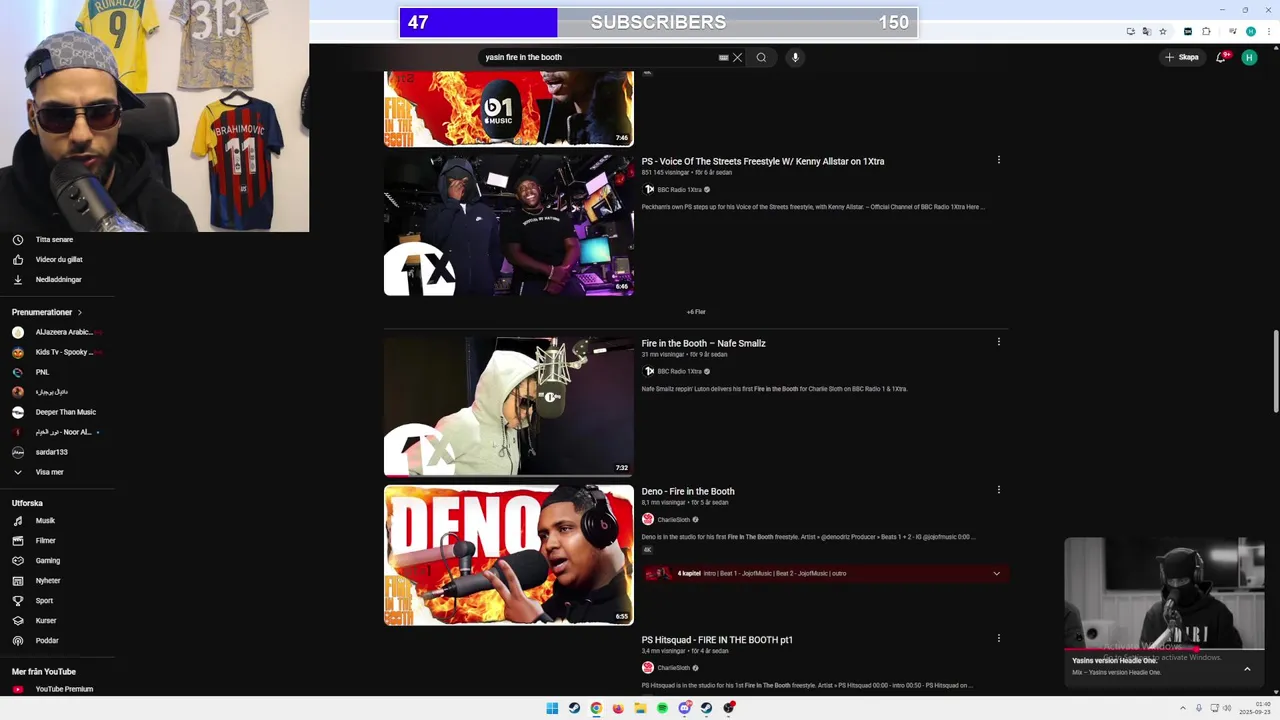This screenshot has width=1280, height=720.
Task: Open File Explorer from the taskbar
Action: tap(640, 708)
